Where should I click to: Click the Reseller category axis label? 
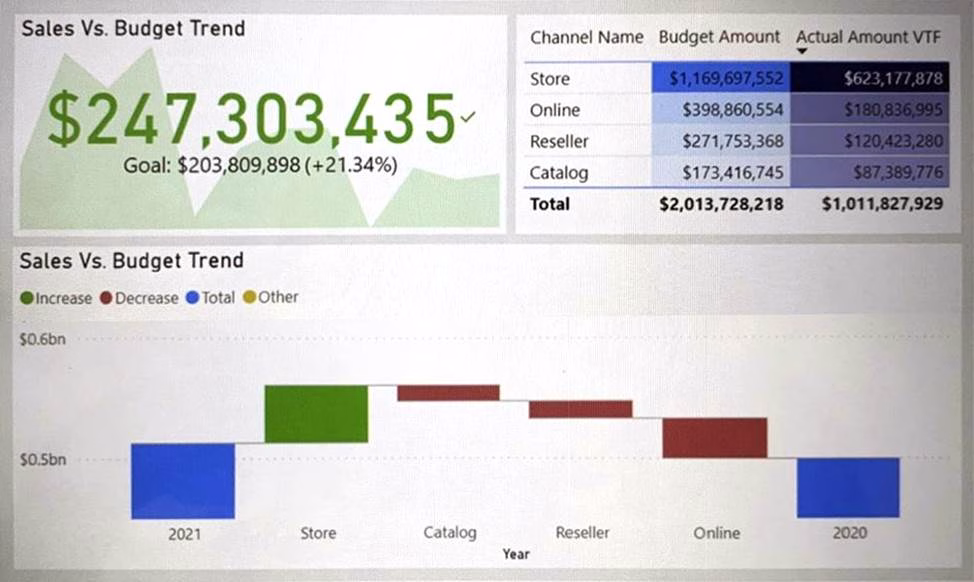pos(582,533)
